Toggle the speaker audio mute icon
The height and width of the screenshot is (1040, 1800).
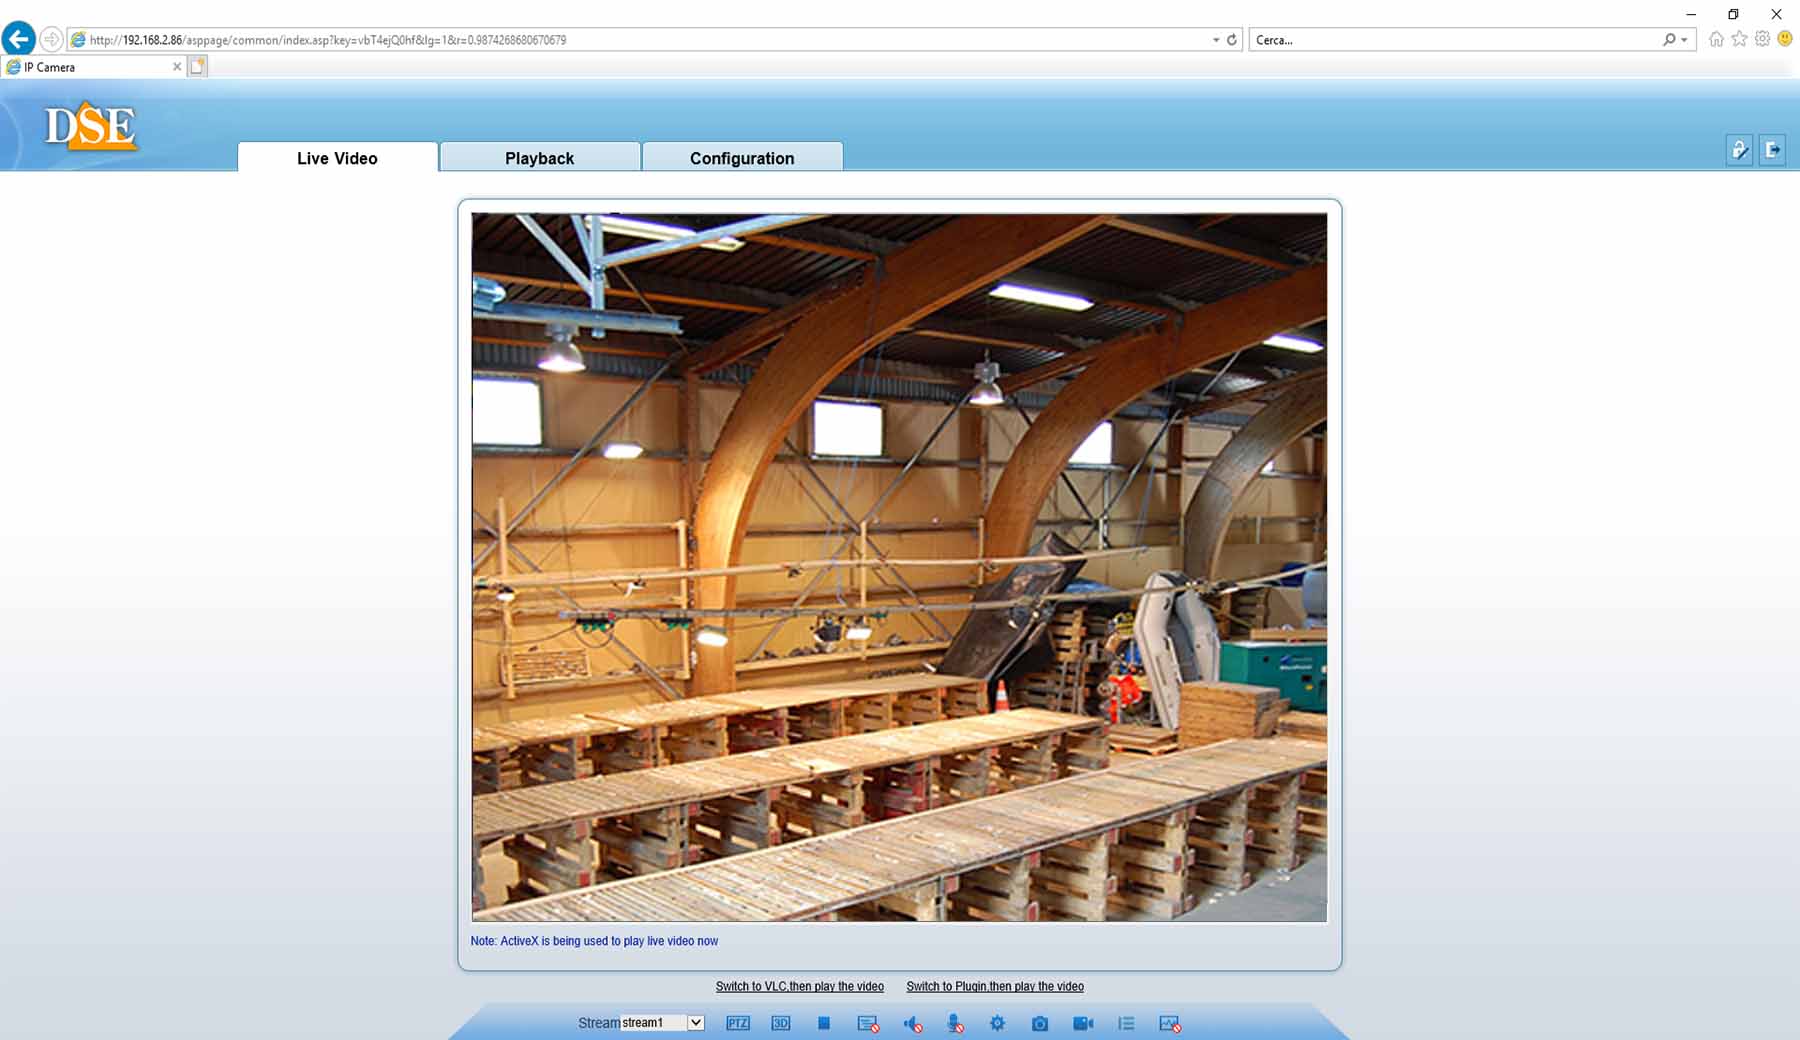click(x=912, y=1023)
